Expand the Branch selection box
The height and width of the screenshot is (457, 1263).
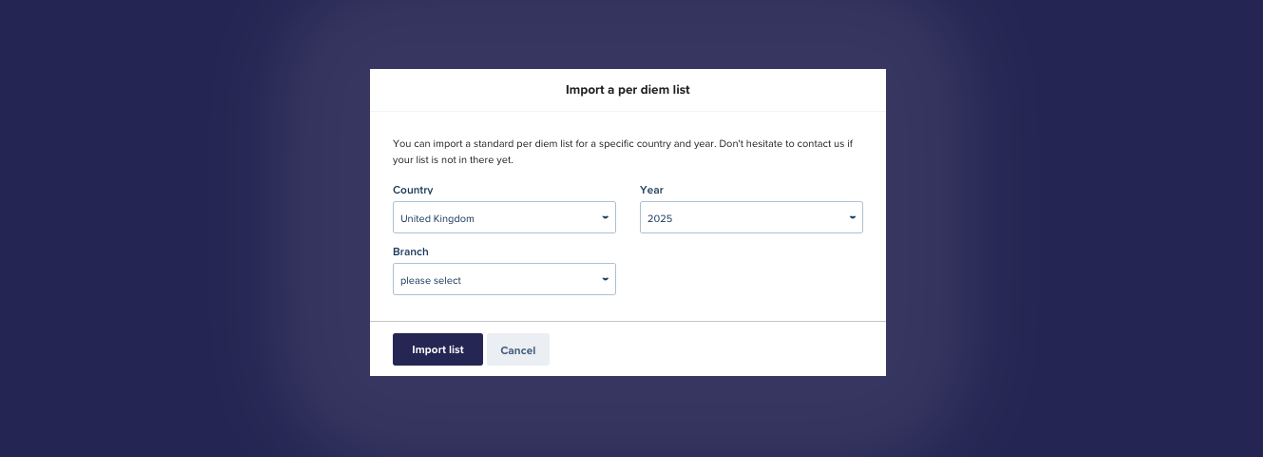tap(504, 279)
